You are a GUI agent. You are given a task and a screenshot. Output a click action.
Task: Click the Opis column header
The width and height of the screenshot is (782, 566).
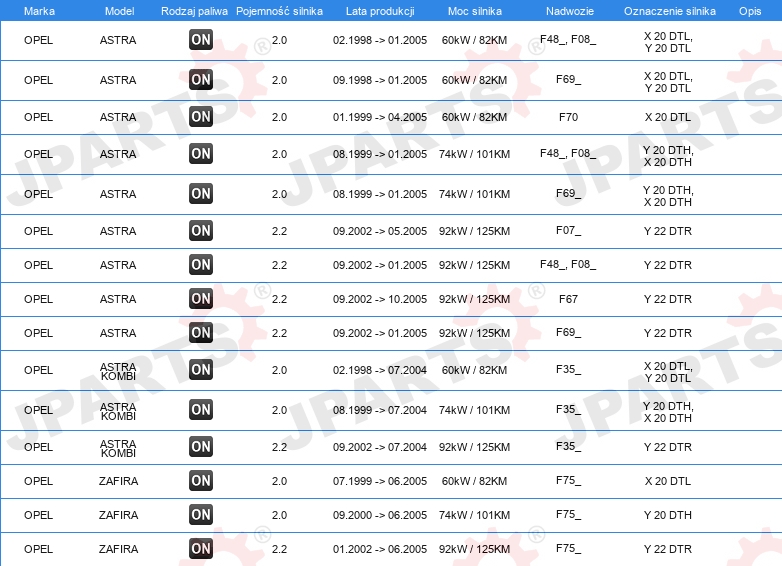(x=750, y=11)
